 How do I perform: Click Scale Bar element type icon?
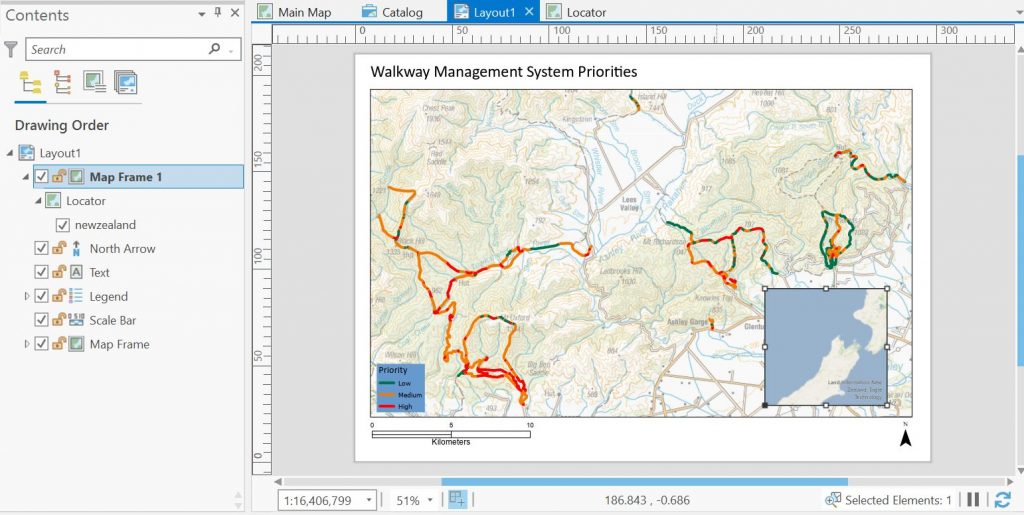point(76,320)
